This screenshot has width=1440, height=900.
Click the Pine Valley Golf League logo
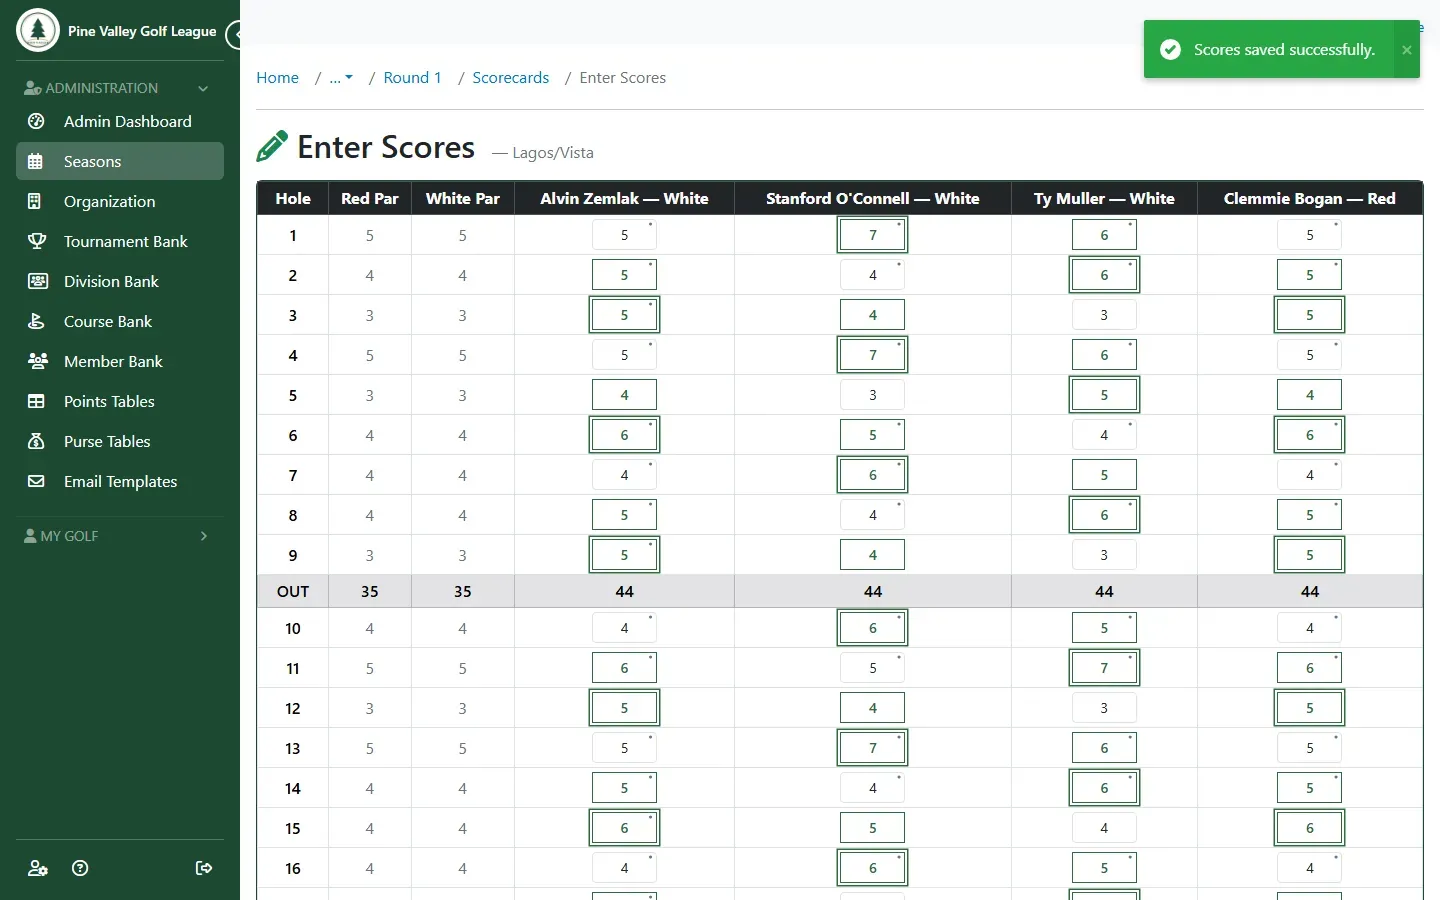tap(38, 30)
